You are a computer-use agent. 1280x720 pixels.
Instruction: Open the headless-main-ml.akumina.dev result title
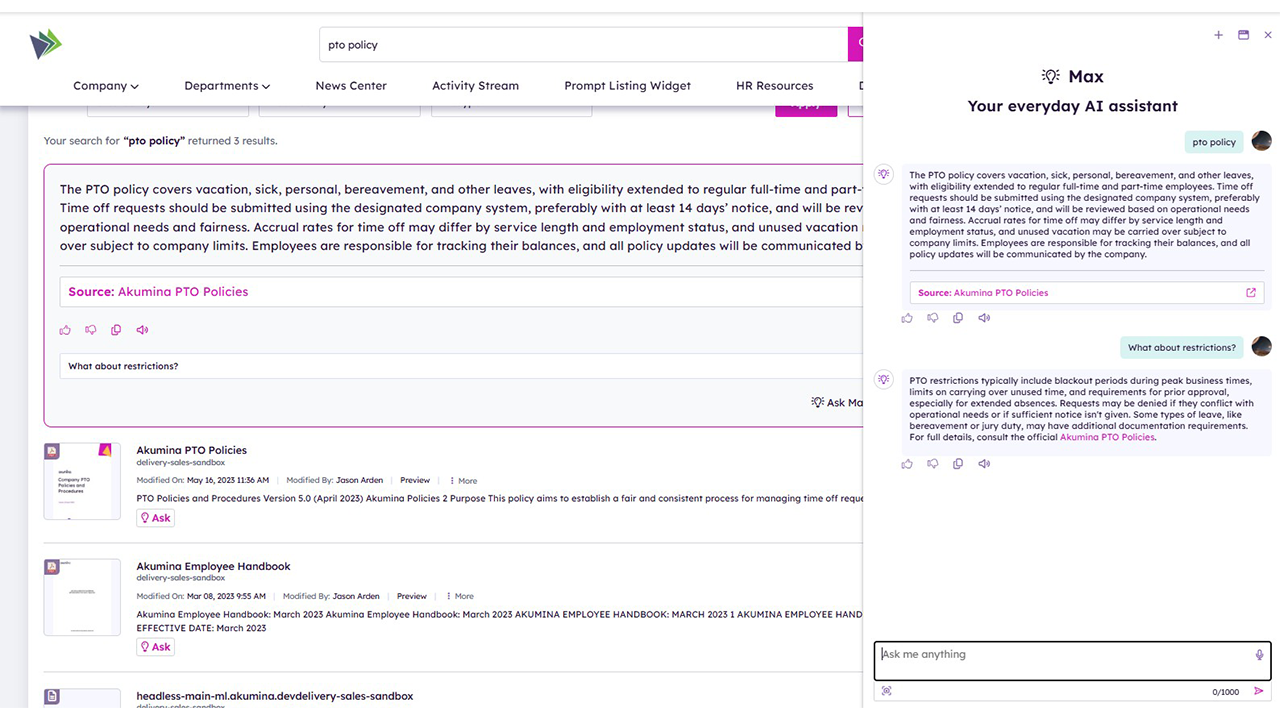pos(274,696)
